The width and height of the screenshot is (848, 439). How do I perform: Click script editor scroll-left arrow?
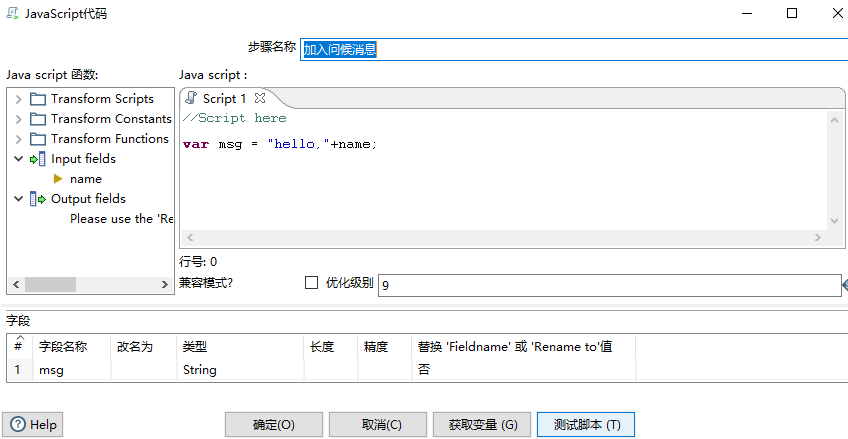[190, 237]
